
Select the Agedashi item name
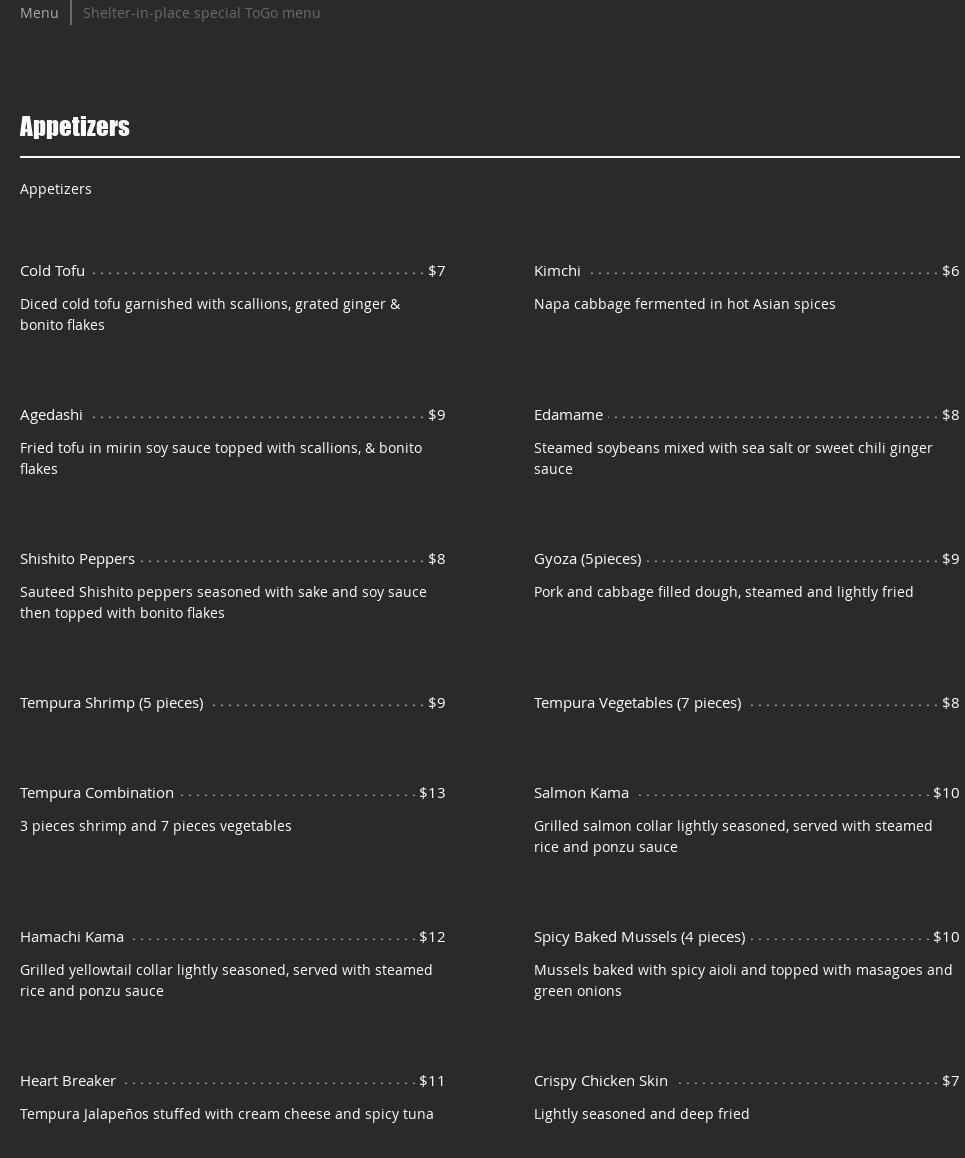pyautogui.click(x=51, y=414)
